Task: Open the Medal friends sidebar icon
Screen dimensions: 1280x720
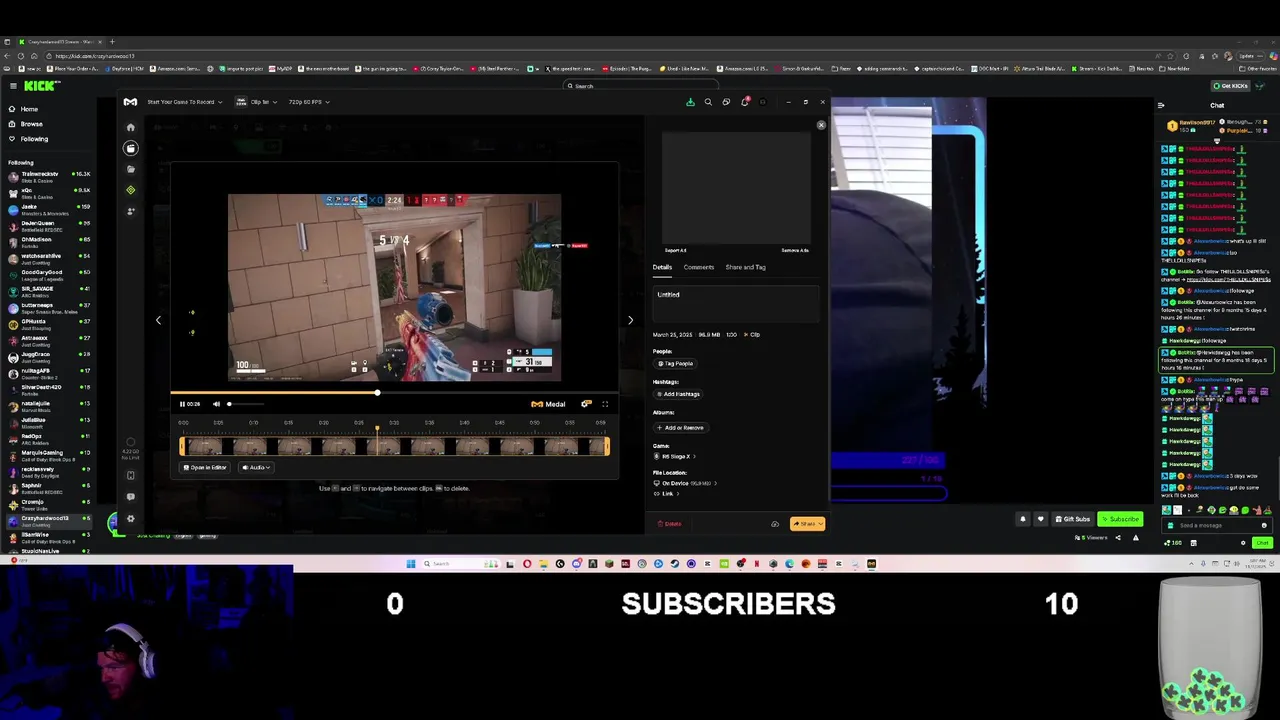Action: (130, 211)
